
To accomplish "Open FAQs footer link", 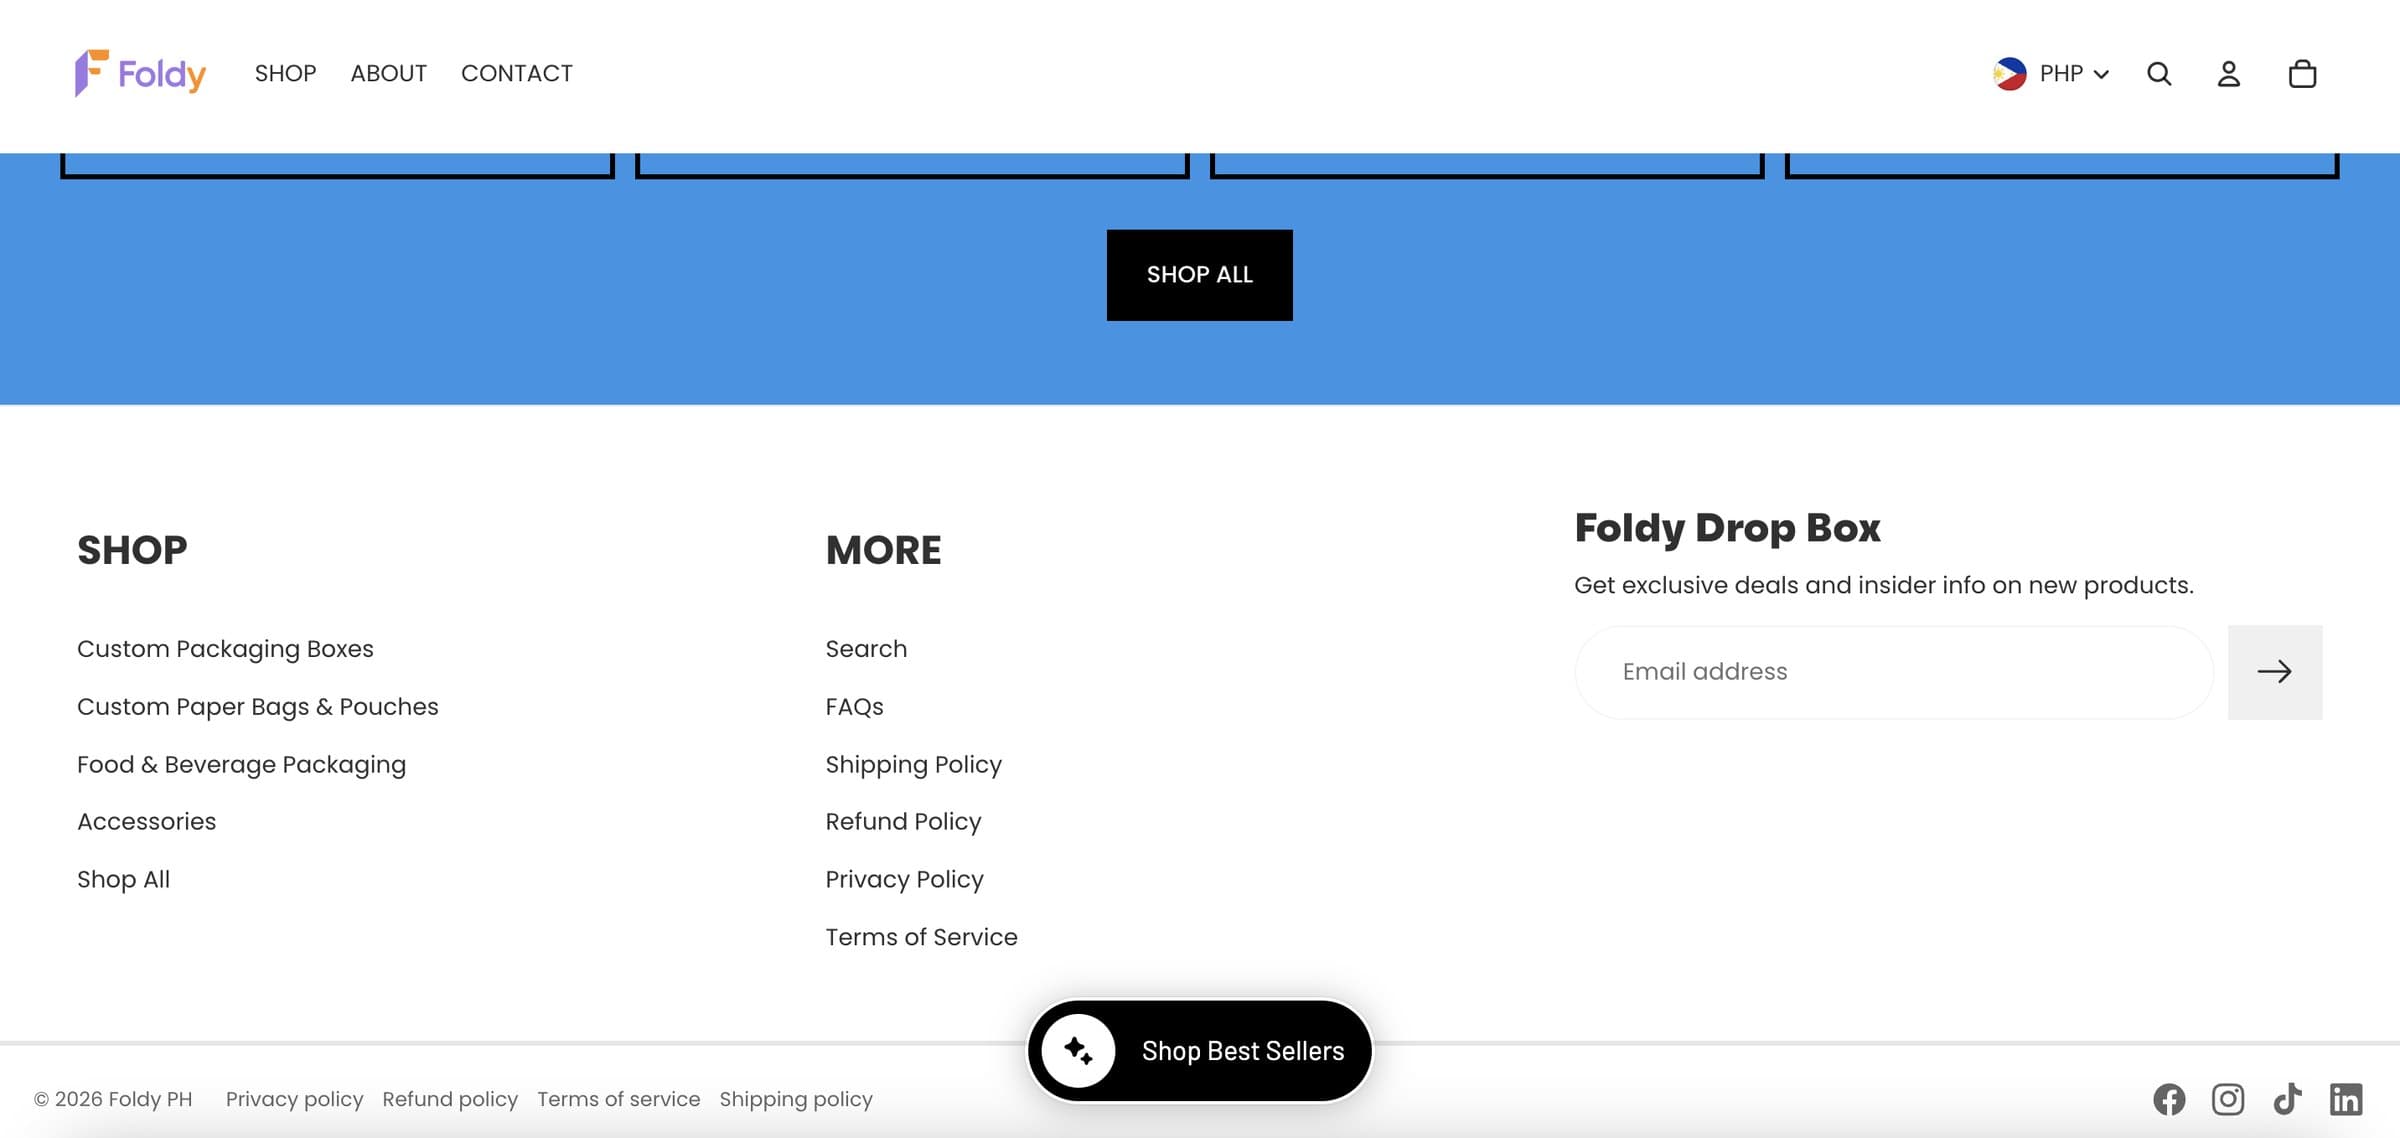I will (854, 707).
